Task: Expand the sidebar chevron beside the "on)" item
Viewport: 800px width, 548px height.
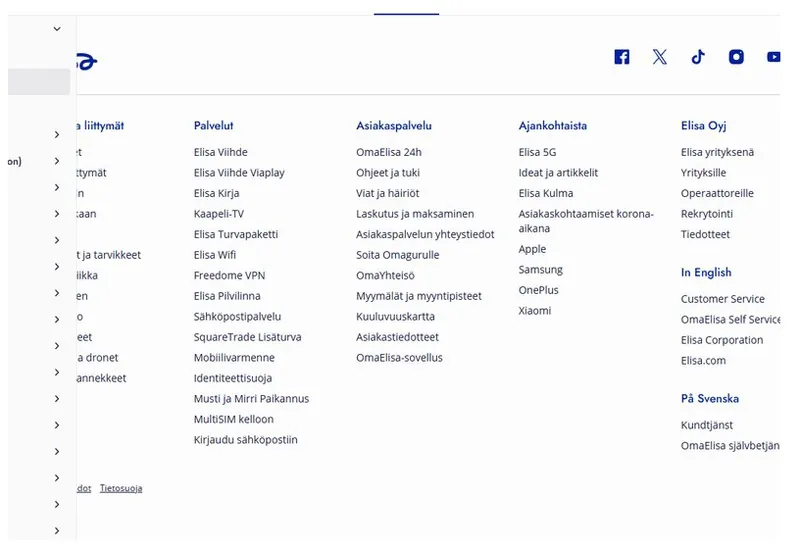Action: pyautogui.click(x=57, y=160)
